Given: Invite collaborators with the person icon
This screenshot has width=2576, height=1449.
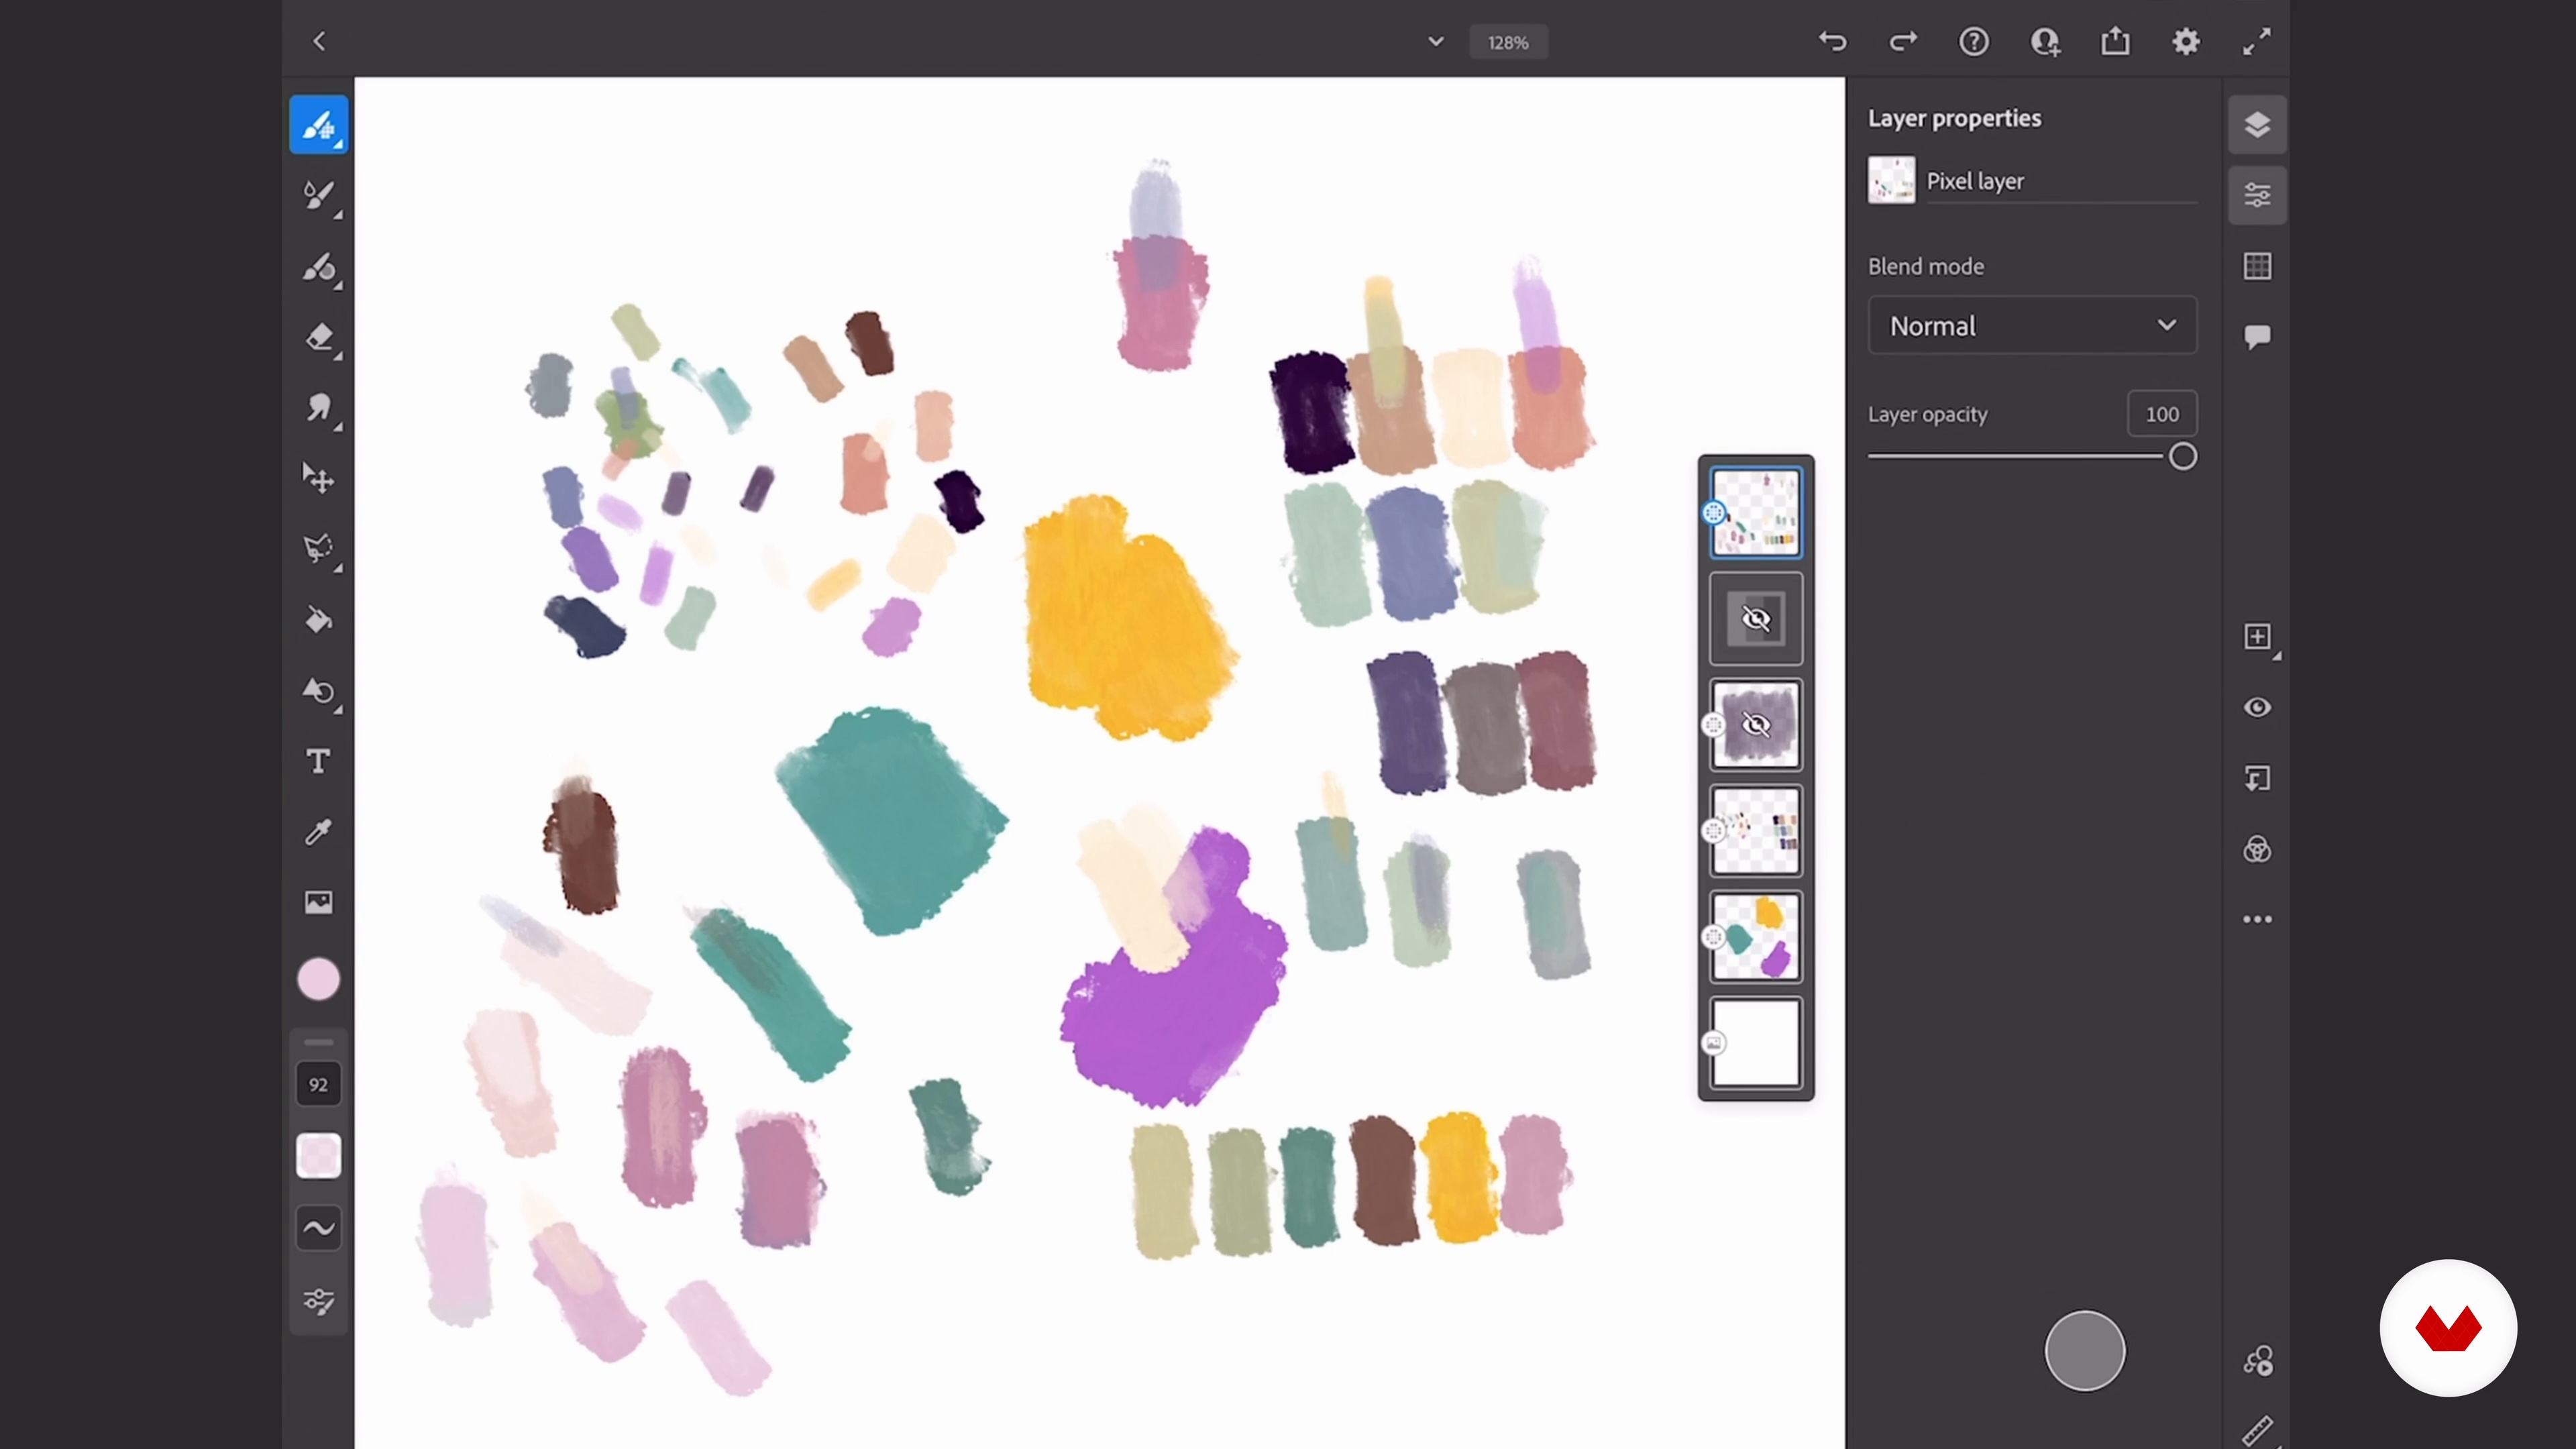Looking at the screenshot, I should pyautogui.click(x=2045, y=41).
